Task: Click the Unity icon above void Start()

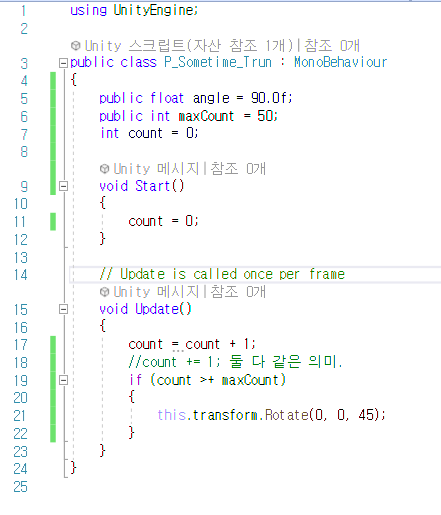Action: point(104,169)
